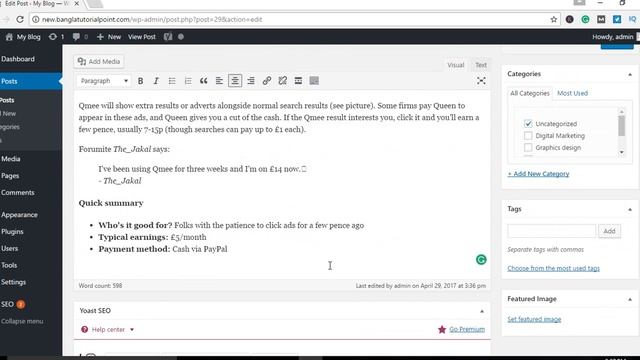The width and height of the screenshot is (640, 360).
Task: Choose from the most used tags
Action: (553, 268)
